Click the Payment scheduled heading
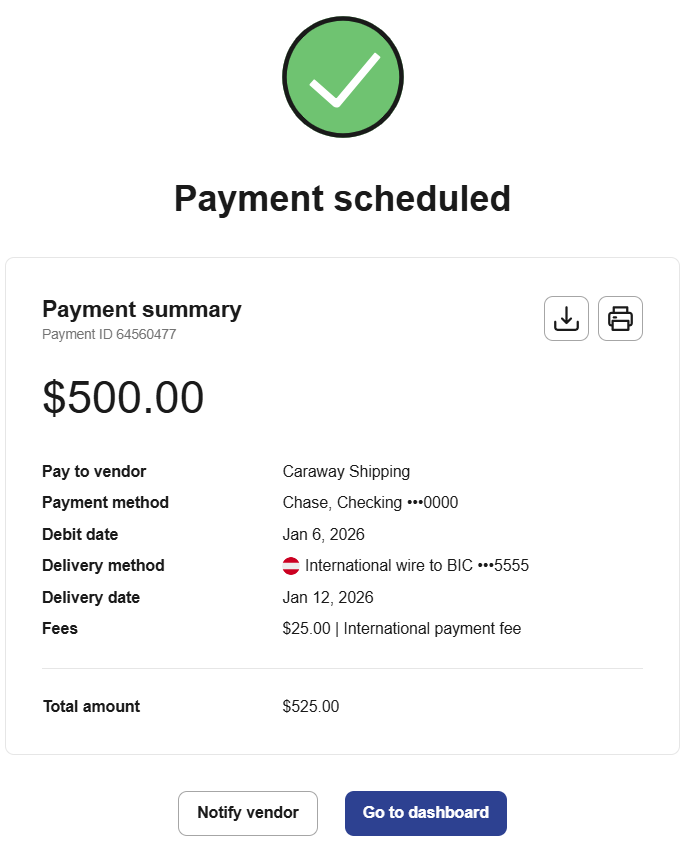 point(342,198)
